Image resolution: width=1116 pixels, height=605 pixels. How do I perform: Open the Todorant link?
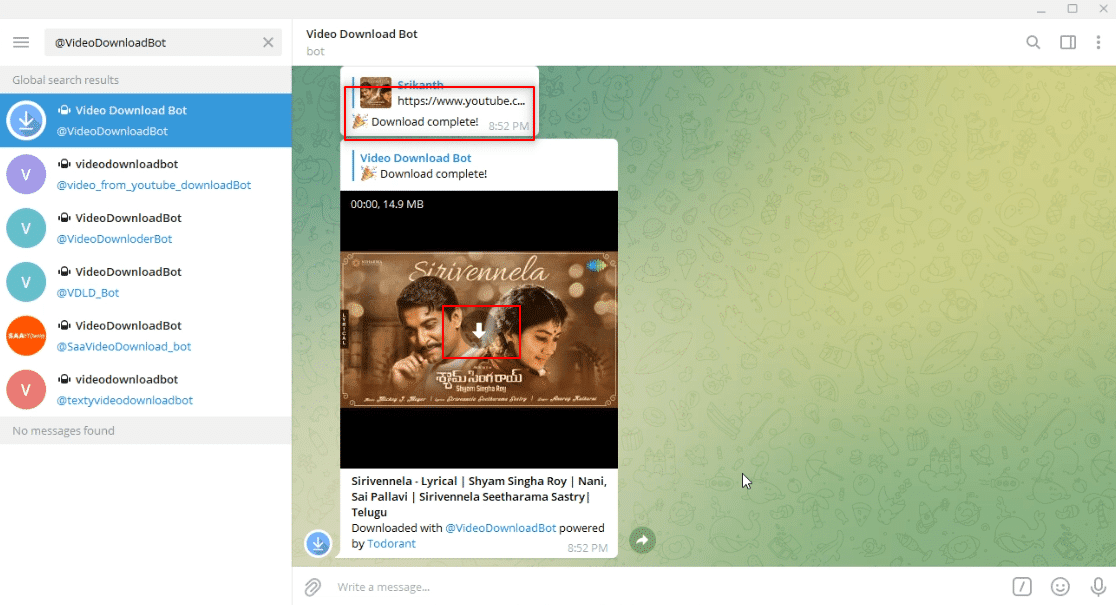coord(391,543)
